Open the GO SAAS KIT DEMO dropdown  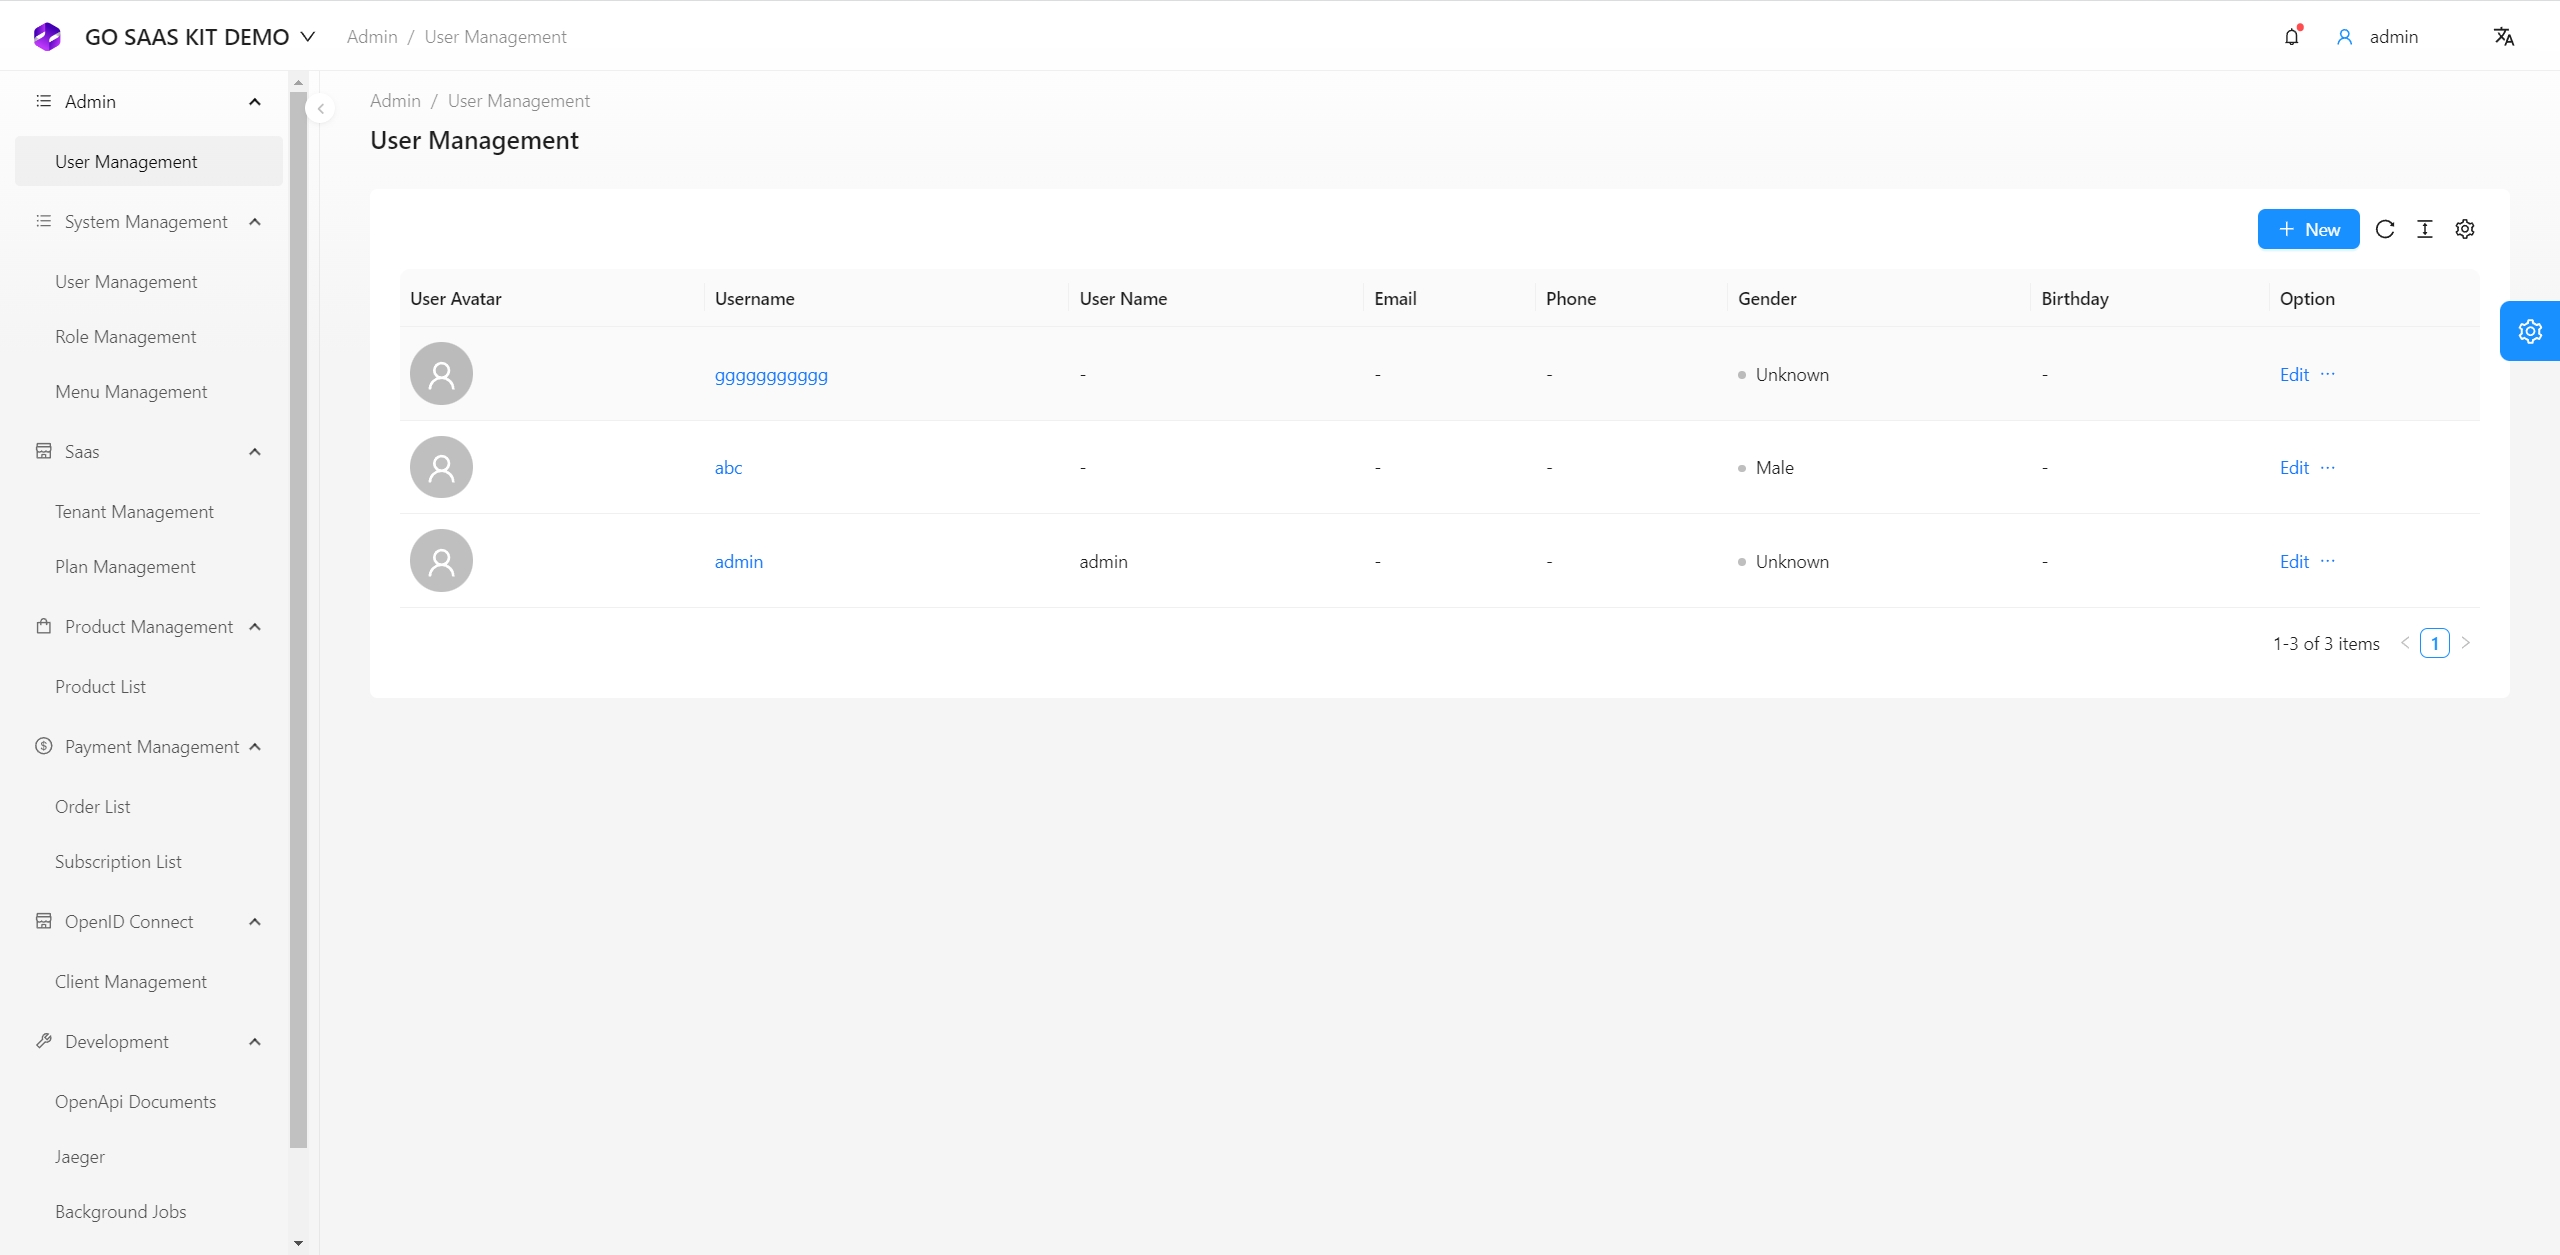click(x=308, y=37)
